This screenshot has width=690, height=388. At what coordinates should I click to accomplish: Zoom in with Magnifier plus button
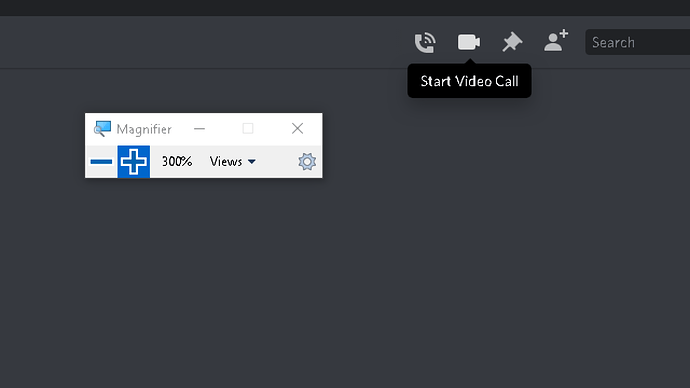tap(134, 161)
